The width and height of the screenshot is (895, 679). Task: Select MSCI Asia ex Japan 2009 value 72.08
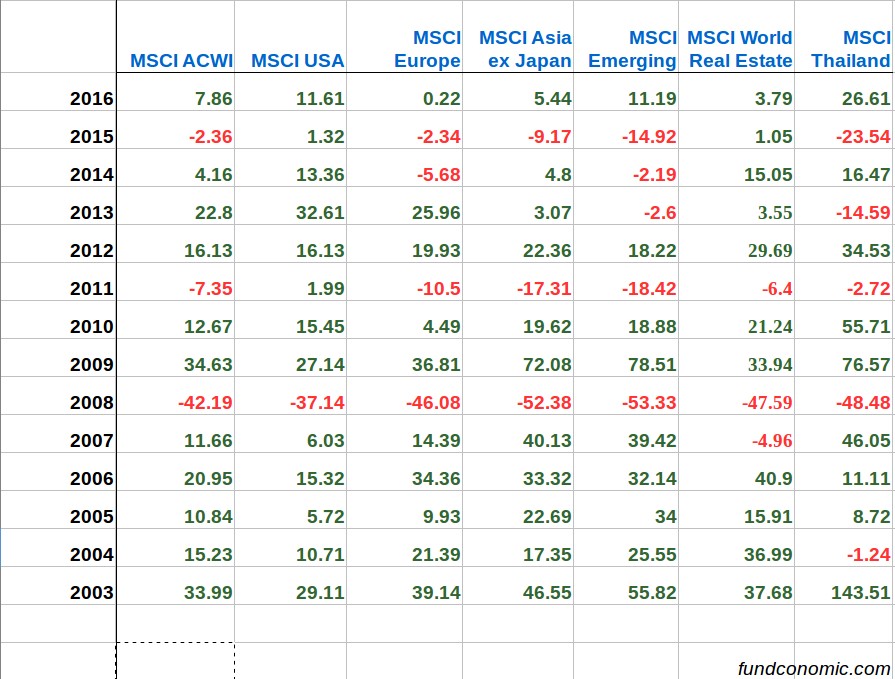pos(547,365)
